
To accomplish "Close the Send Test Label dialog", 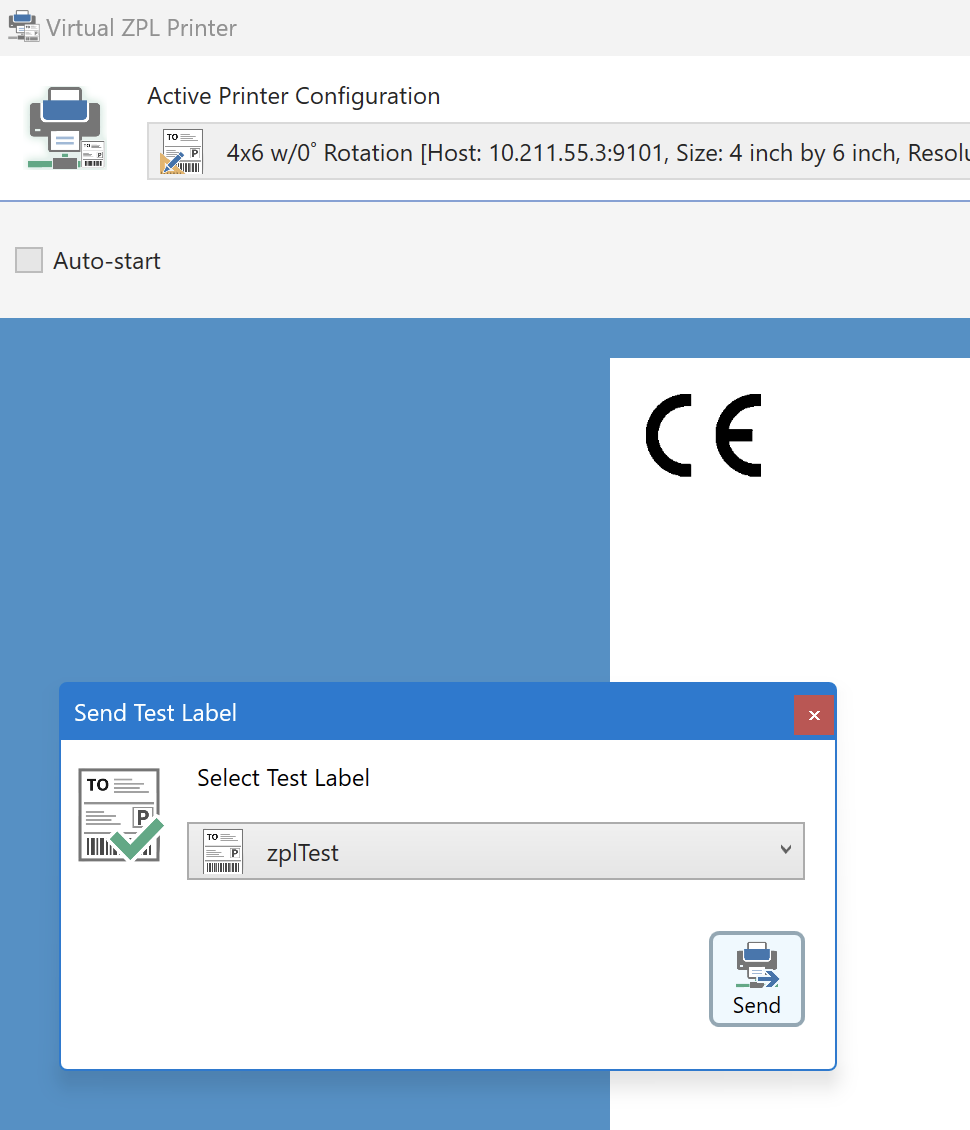I will point(813,715).
